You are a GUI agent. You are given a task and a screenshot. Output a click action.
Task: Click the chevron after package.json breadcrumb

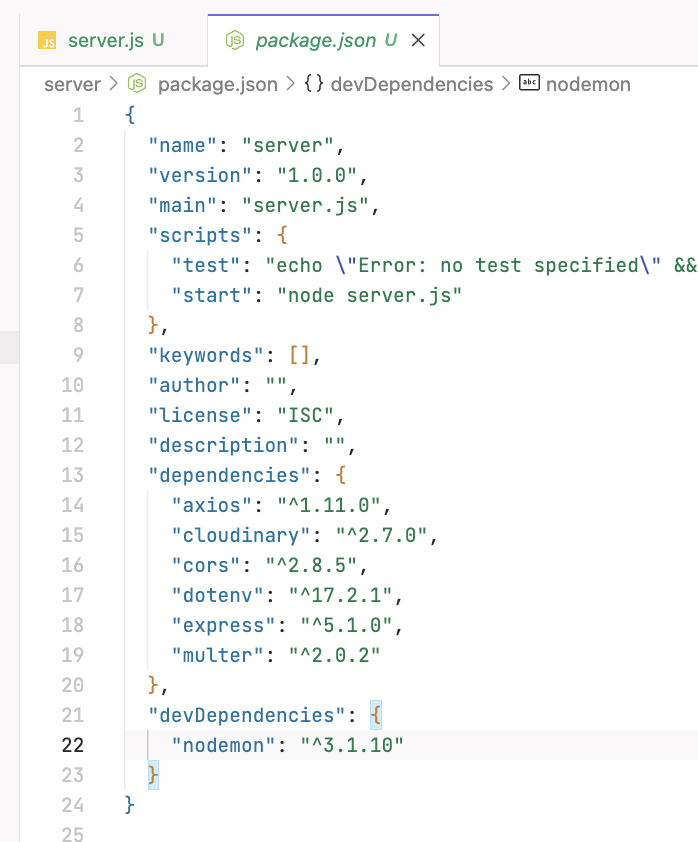pyautogui.click(x=290, y=84)
